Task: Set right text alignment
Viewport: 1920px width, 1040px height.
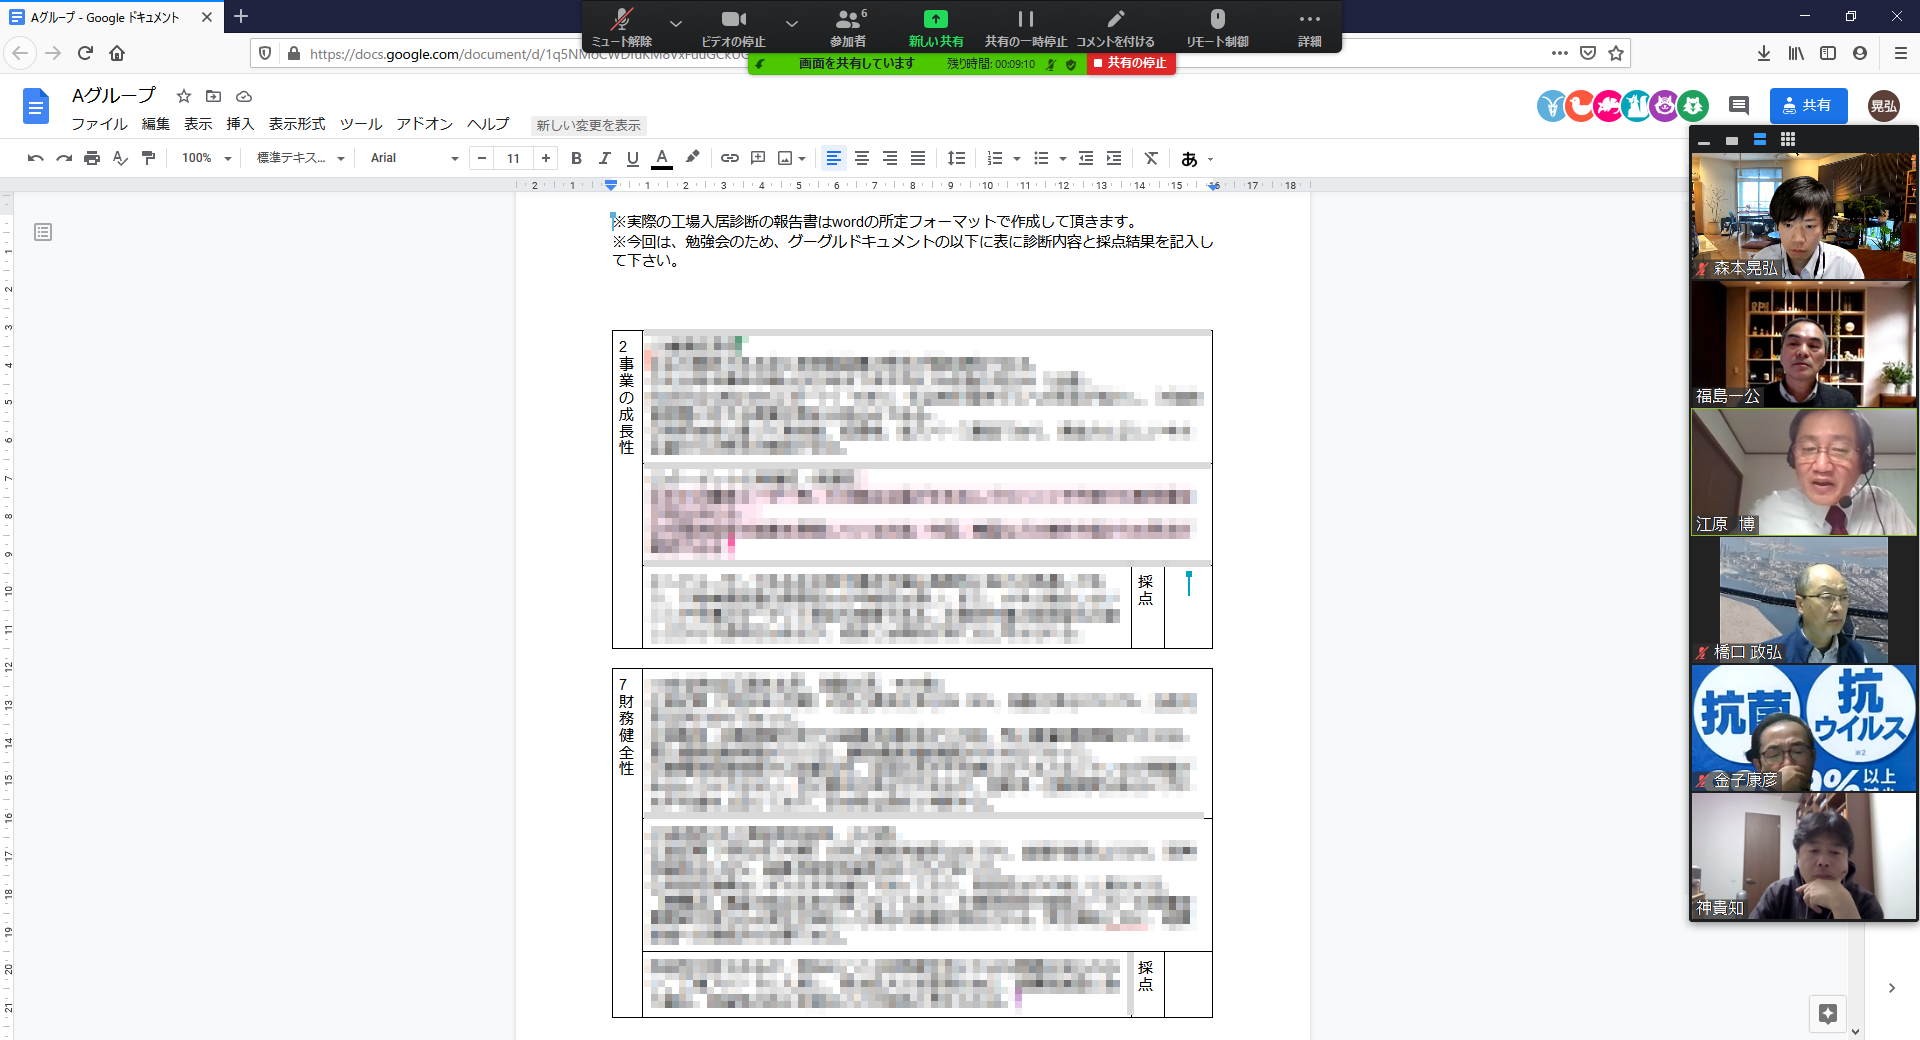Action: click(889, 158)
